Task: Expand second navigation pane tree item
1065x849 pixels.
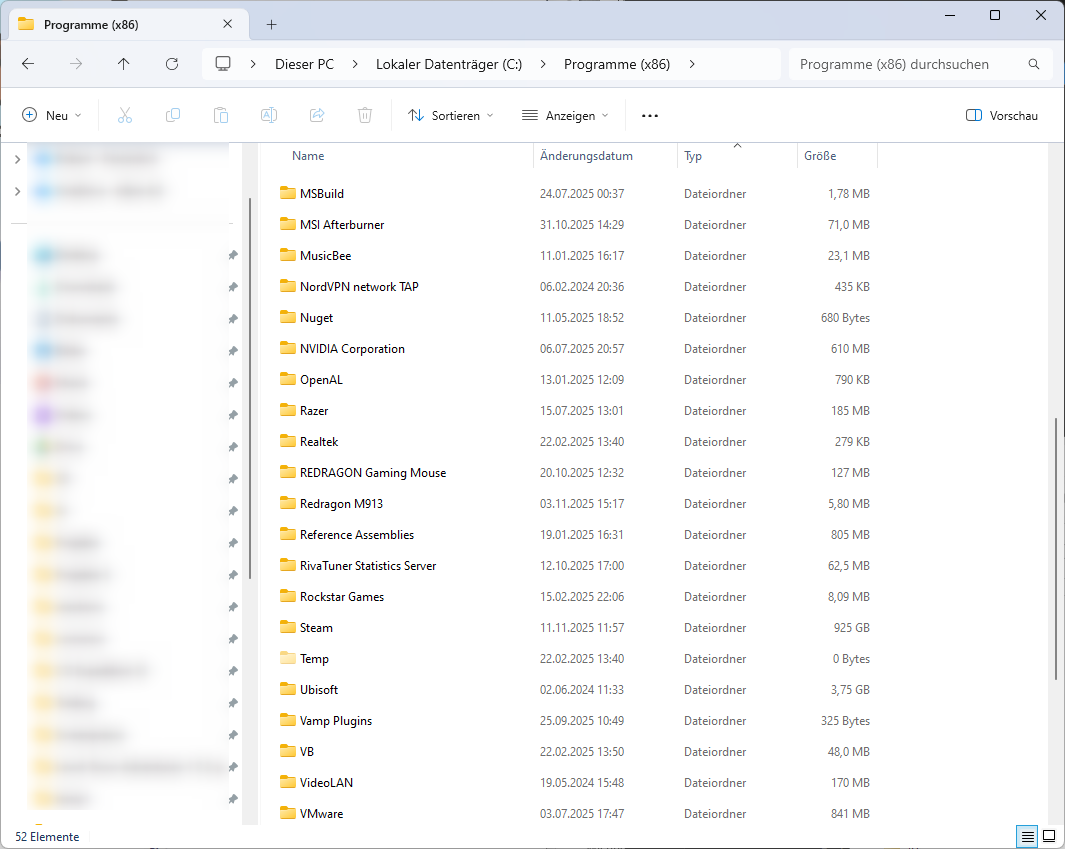Action: (x=18, y=192)
